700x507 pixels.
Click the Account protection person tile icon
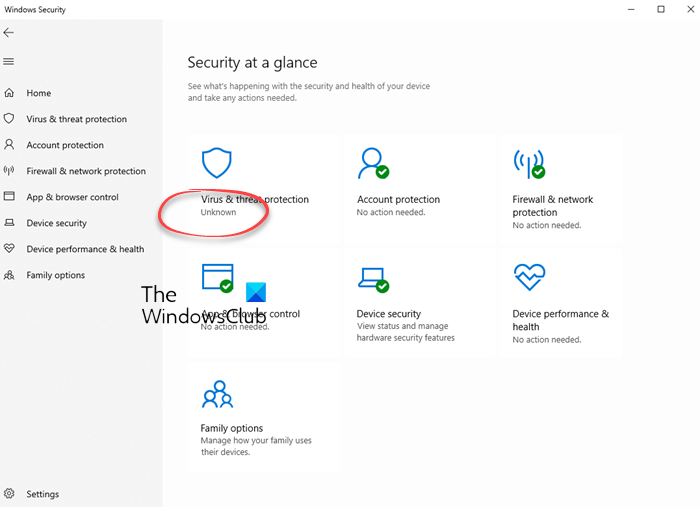(373, 163)
